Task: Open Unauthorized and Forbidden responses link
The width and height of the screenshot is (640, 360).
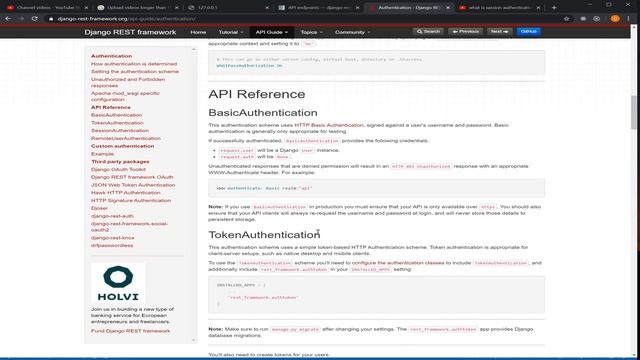Action: coord(128,82)
